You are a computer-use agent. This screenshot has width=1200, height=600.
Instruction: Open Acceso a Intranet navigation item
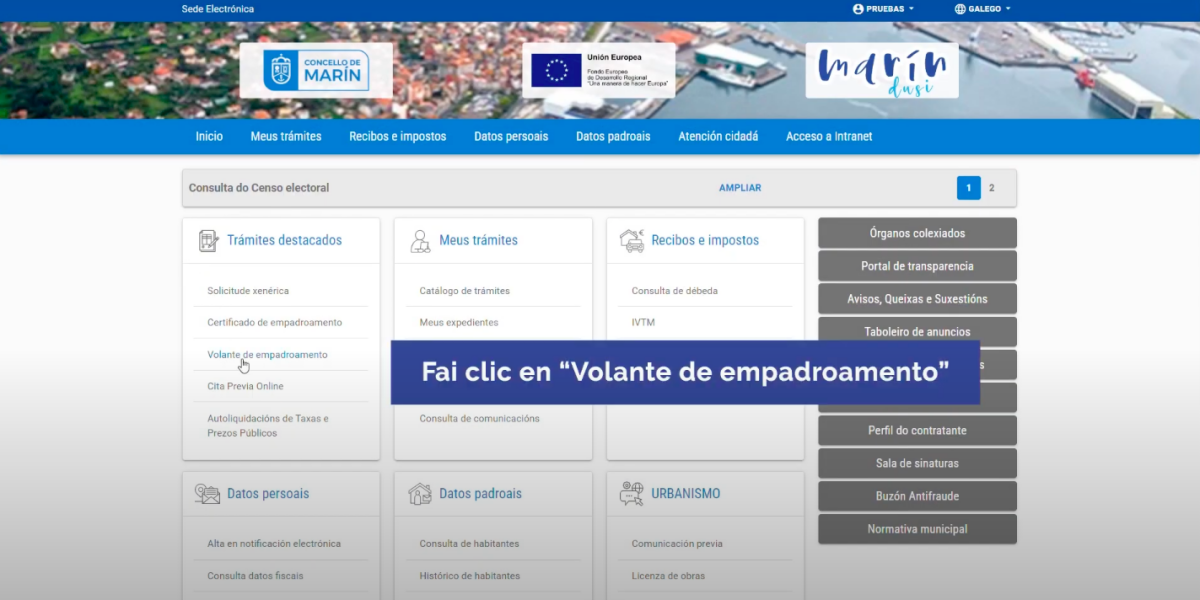point(829,136)
